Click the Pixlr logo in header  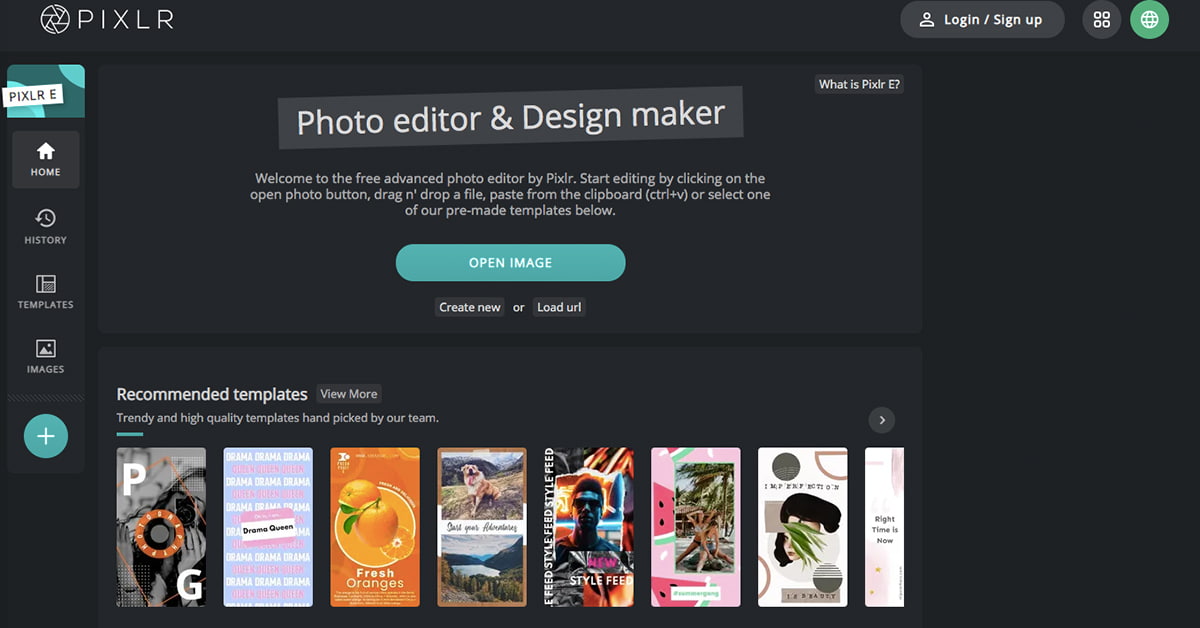pos(107,19)
